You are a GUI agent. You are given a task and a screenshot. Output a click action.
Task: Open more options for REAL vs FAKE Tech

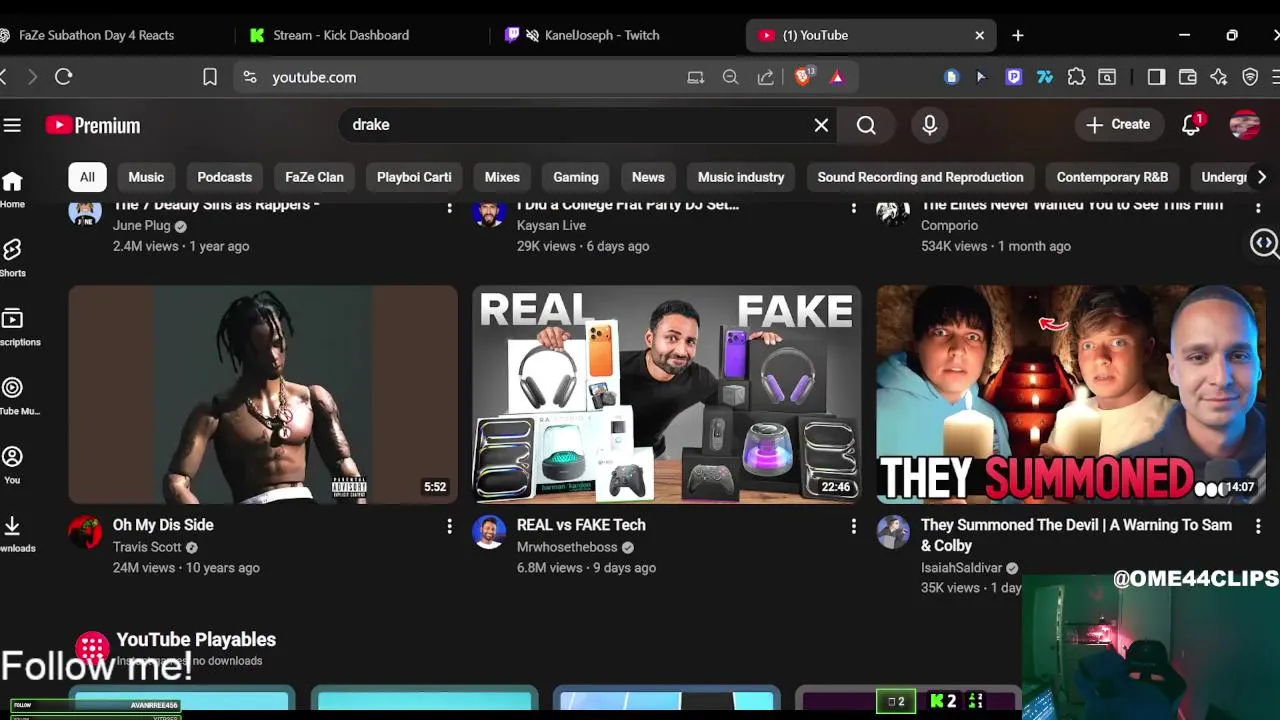(x=853, y=526)
